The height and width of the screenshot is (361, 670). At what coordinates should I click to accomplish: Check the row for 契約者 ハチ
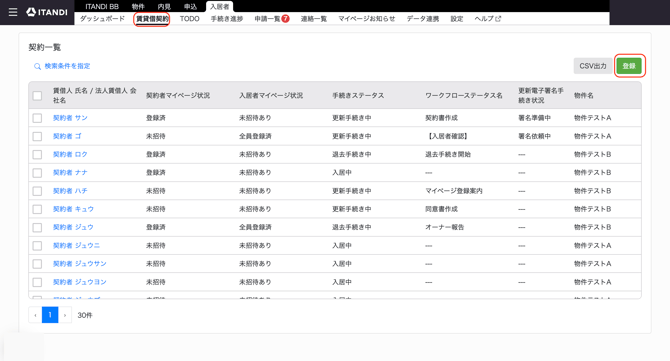37,191
